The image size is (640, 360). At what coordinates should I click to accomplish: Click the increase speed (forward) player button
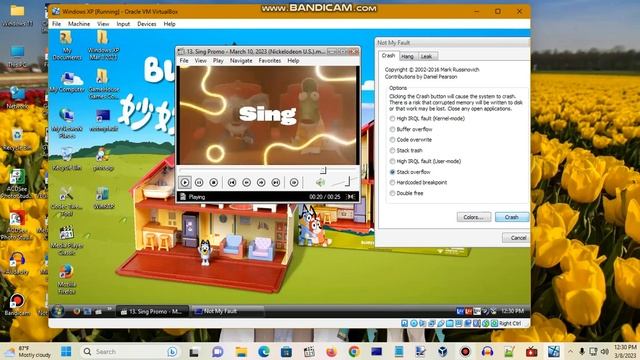click(x=261, y=182)
